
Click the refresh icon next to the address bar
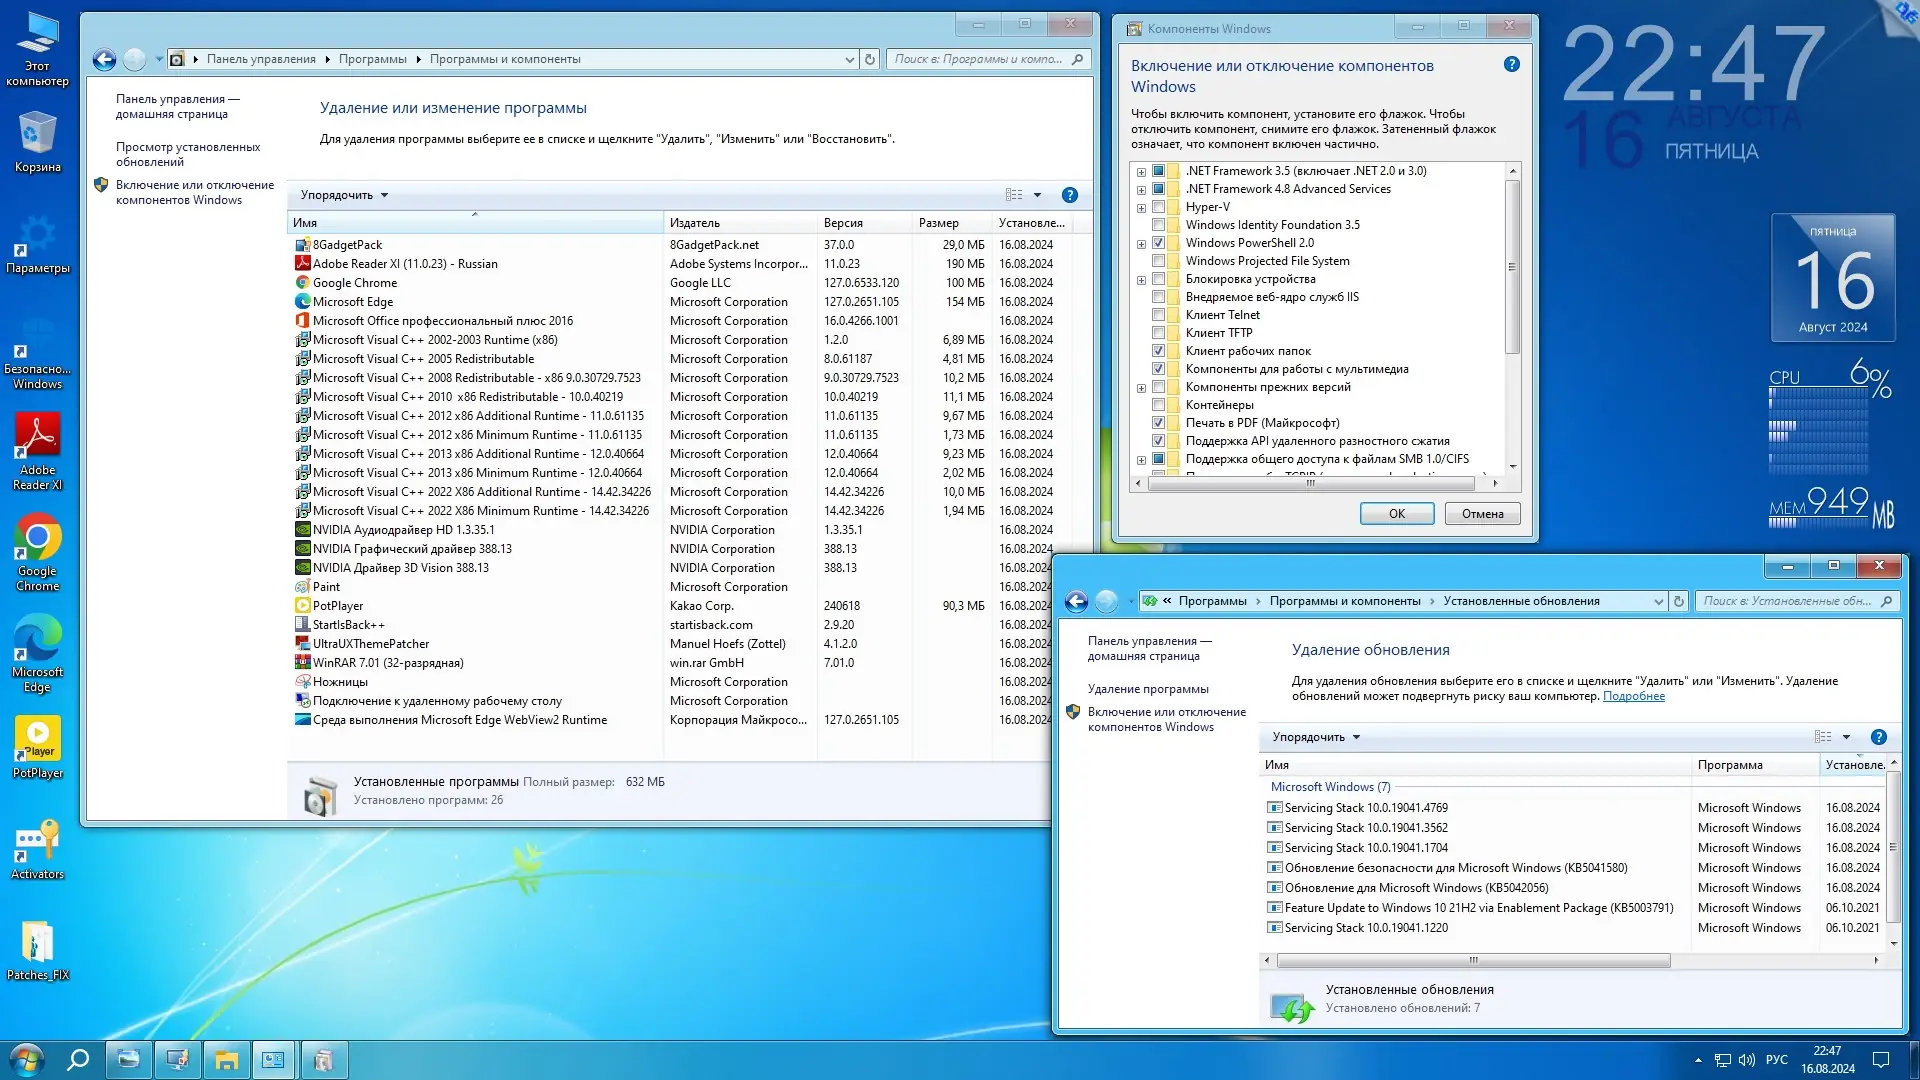point(868,59)
